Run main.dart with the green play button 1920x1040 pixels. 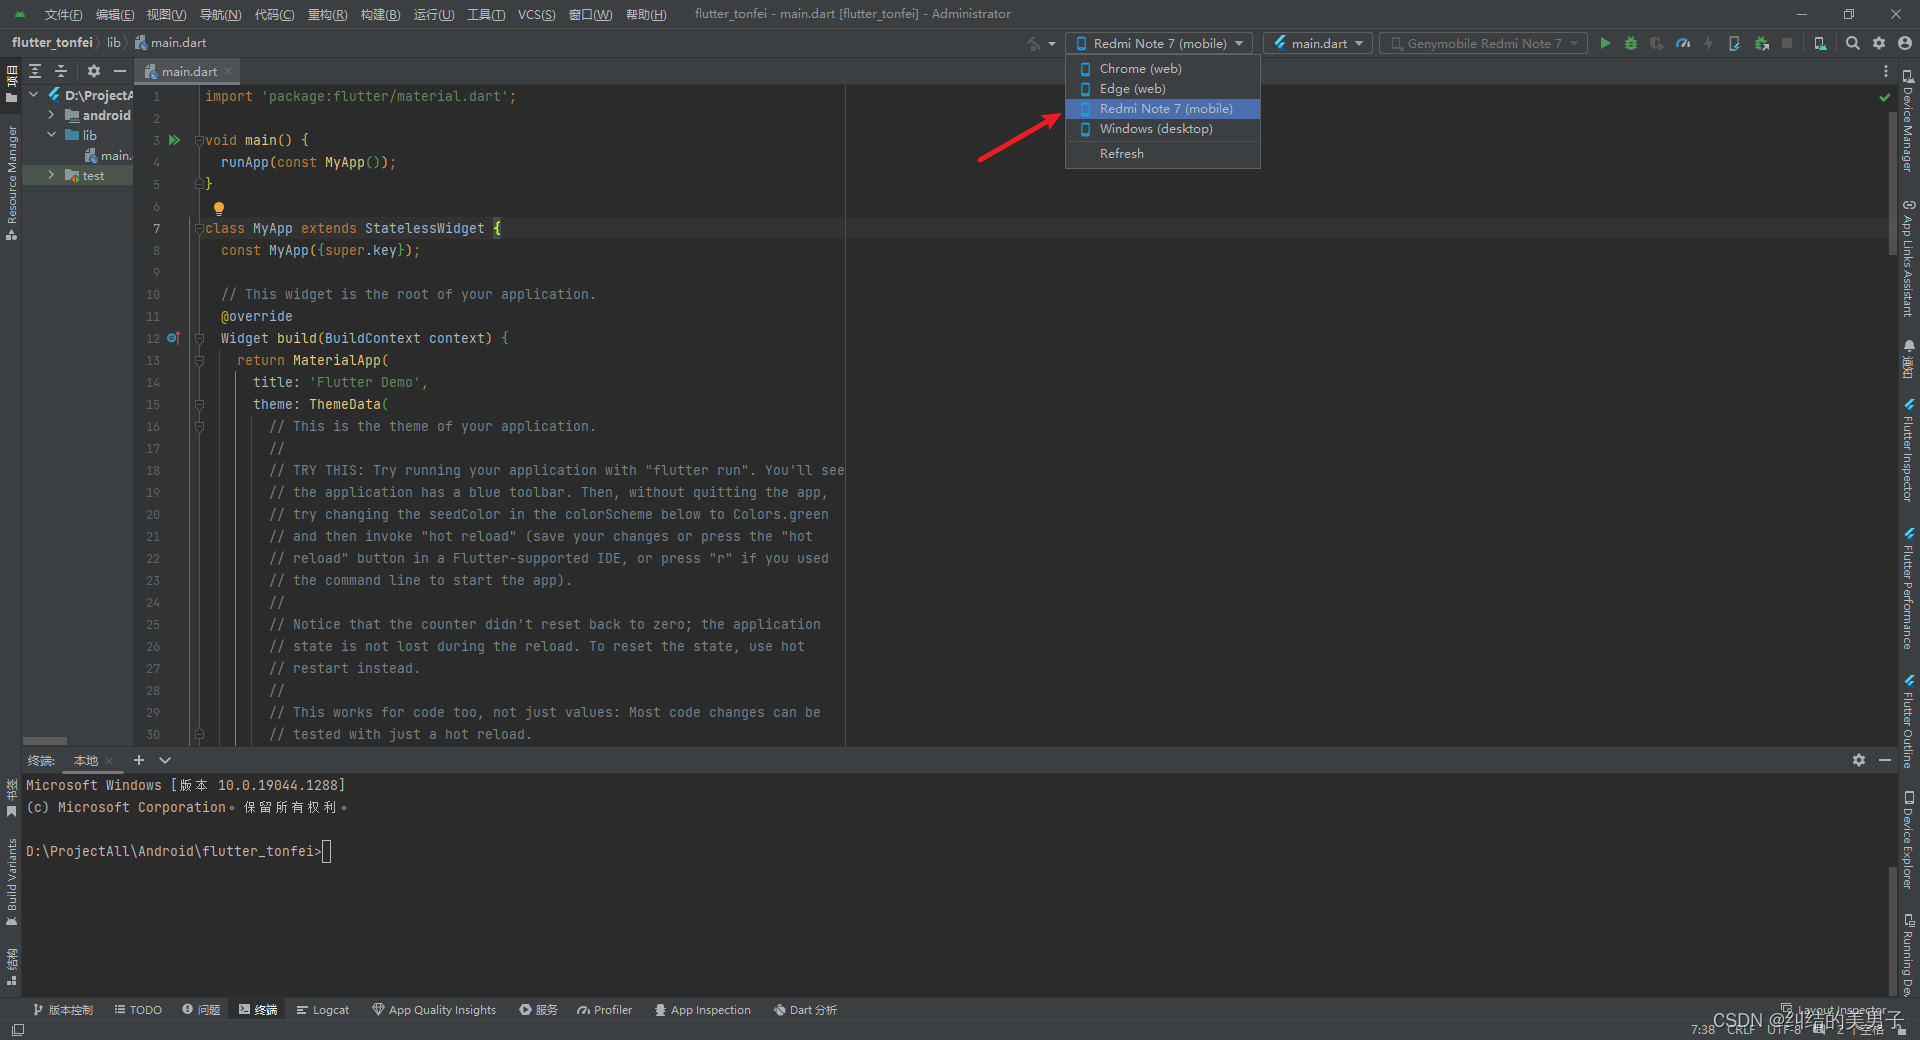[x=1605, y=43]
